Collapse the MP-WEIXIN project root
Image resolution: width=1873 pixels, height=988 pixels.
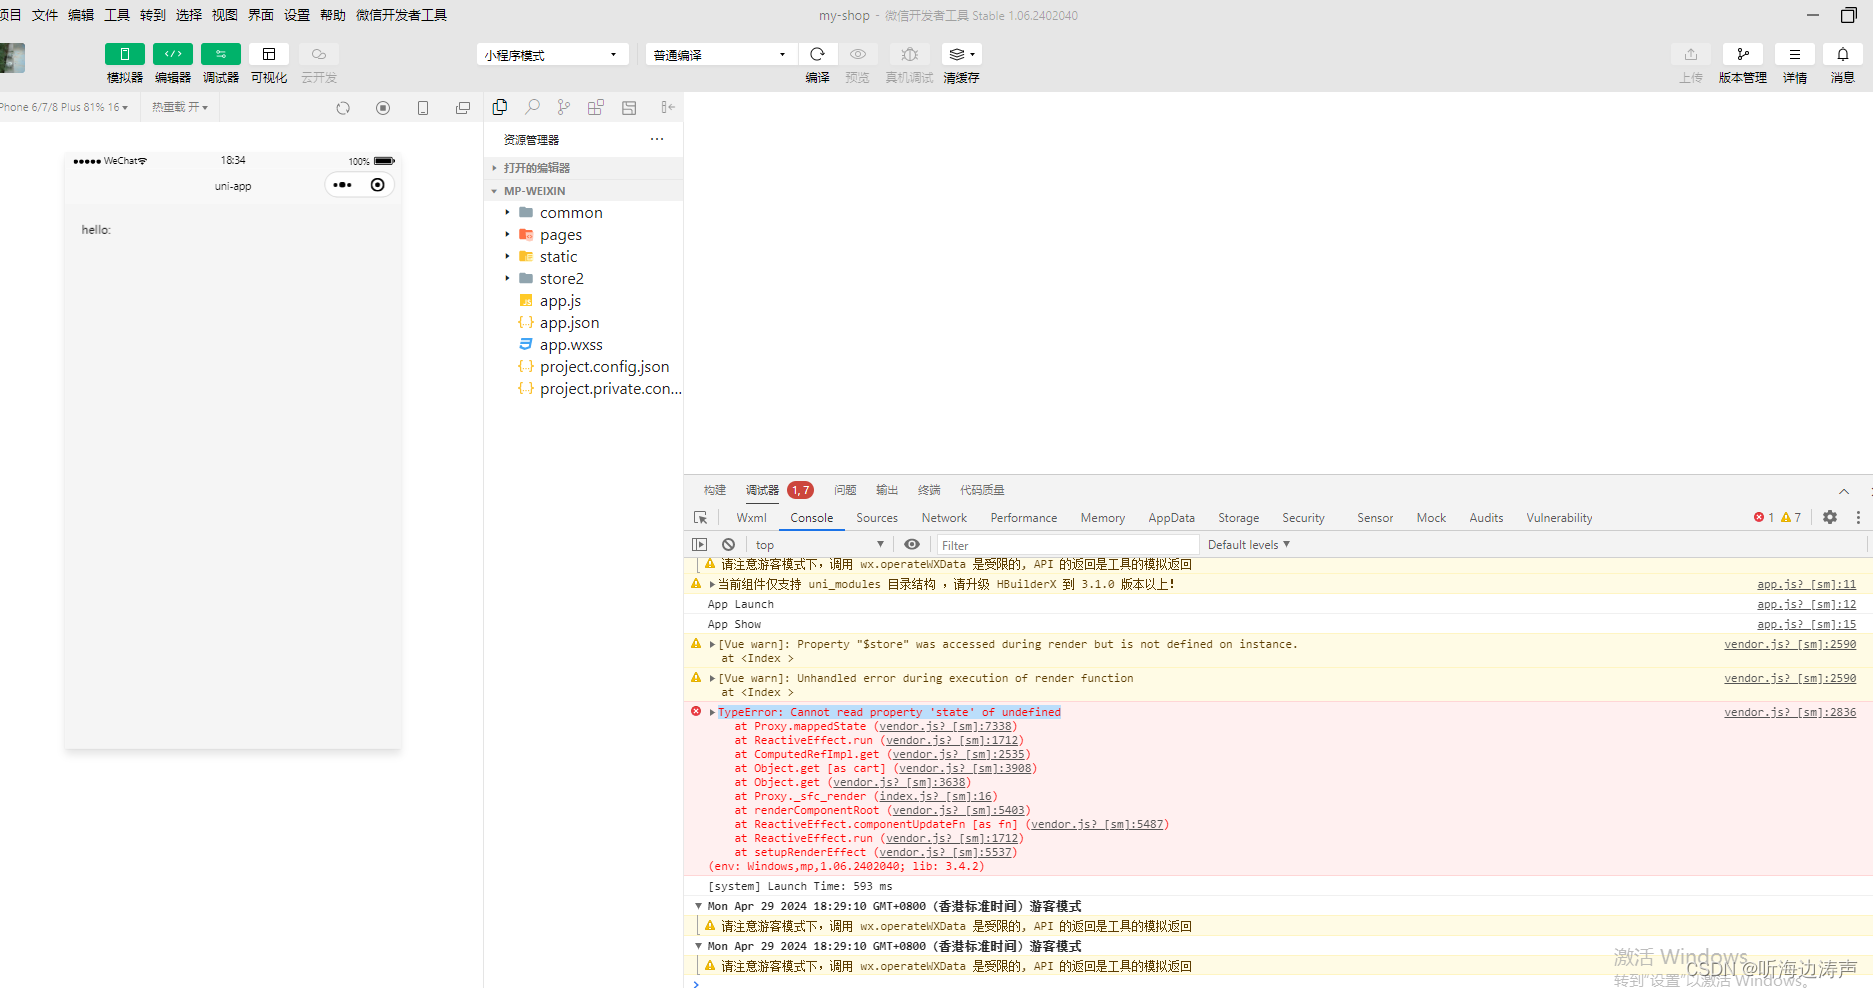584,191
